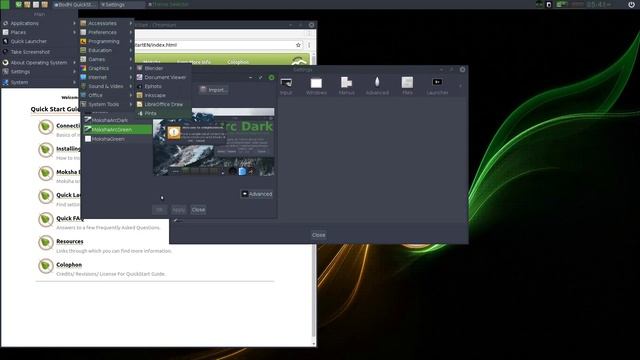Click Close at bottom of Settings window
This screenshot has width=640, height=360.
pyautogui.click(x=319, y=235)
